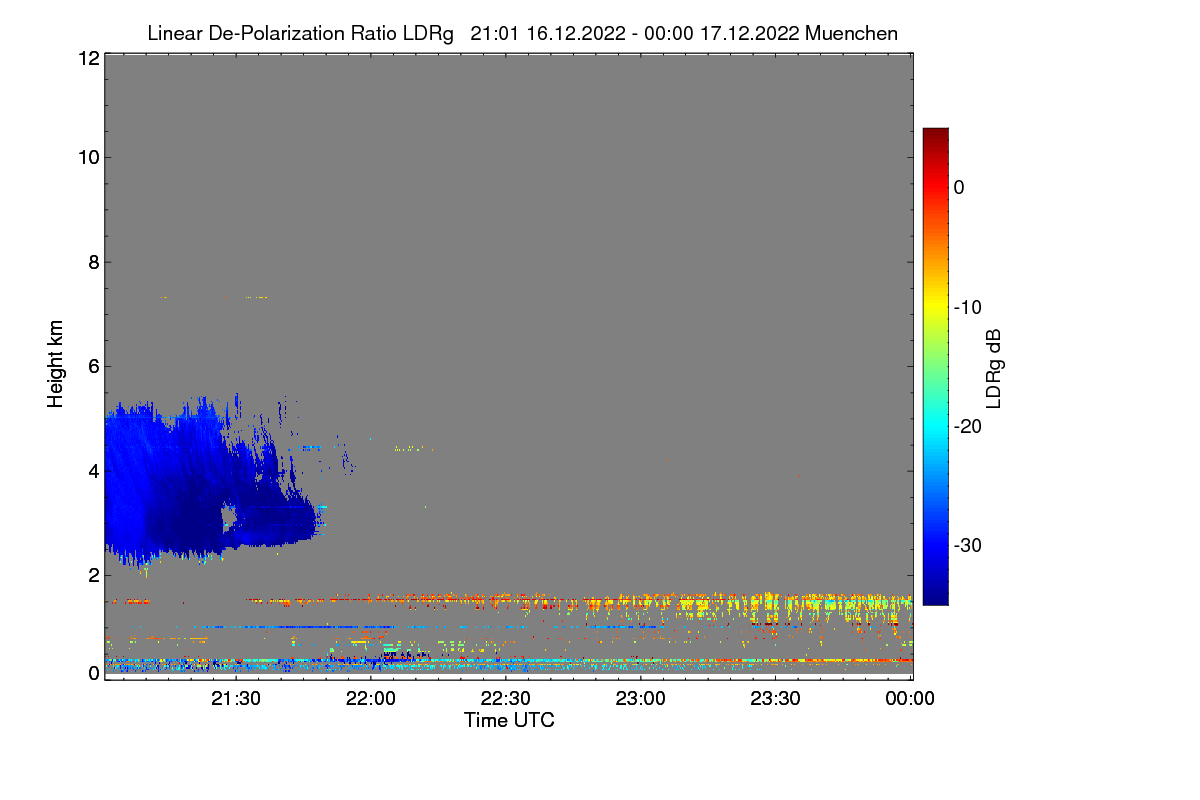The image size is (1200, 800).
Task: Click the '23:30' time tick label
Action: 776,699
